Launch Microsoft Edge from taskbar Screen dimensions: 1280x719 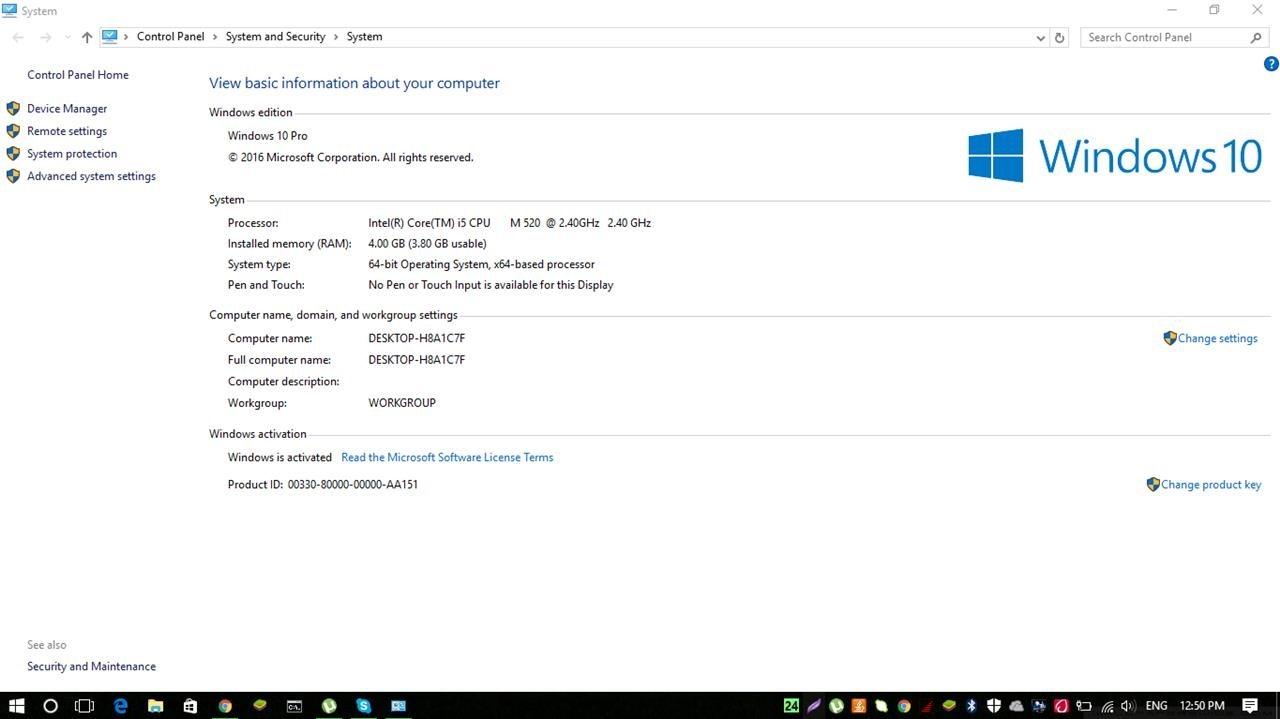(121, 705)
